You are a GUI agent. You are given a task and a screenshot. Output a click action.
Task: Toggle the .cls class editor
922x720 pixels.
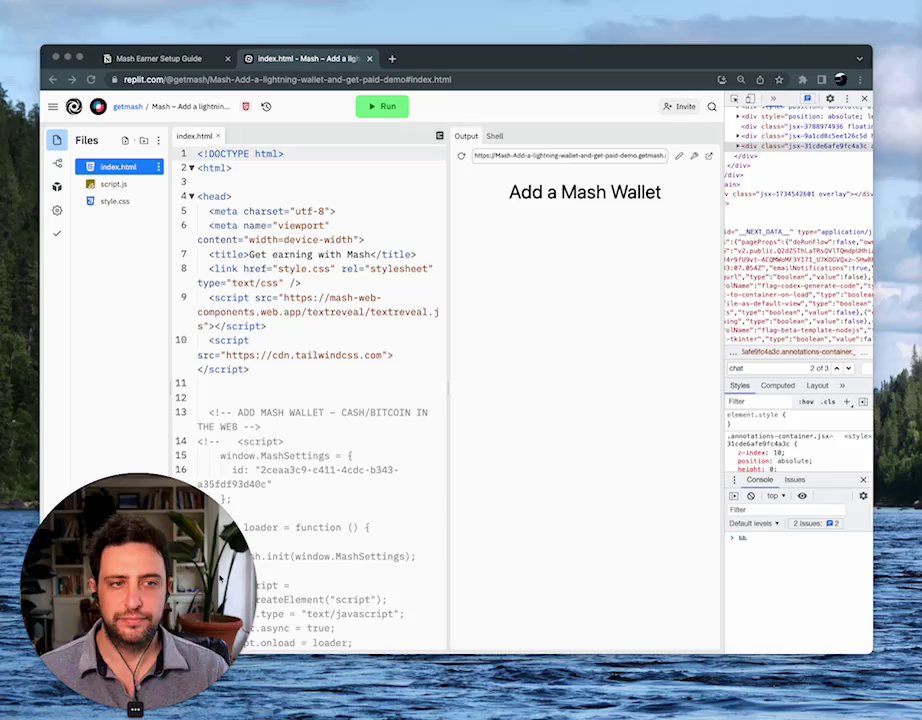(x=829, y=402)
